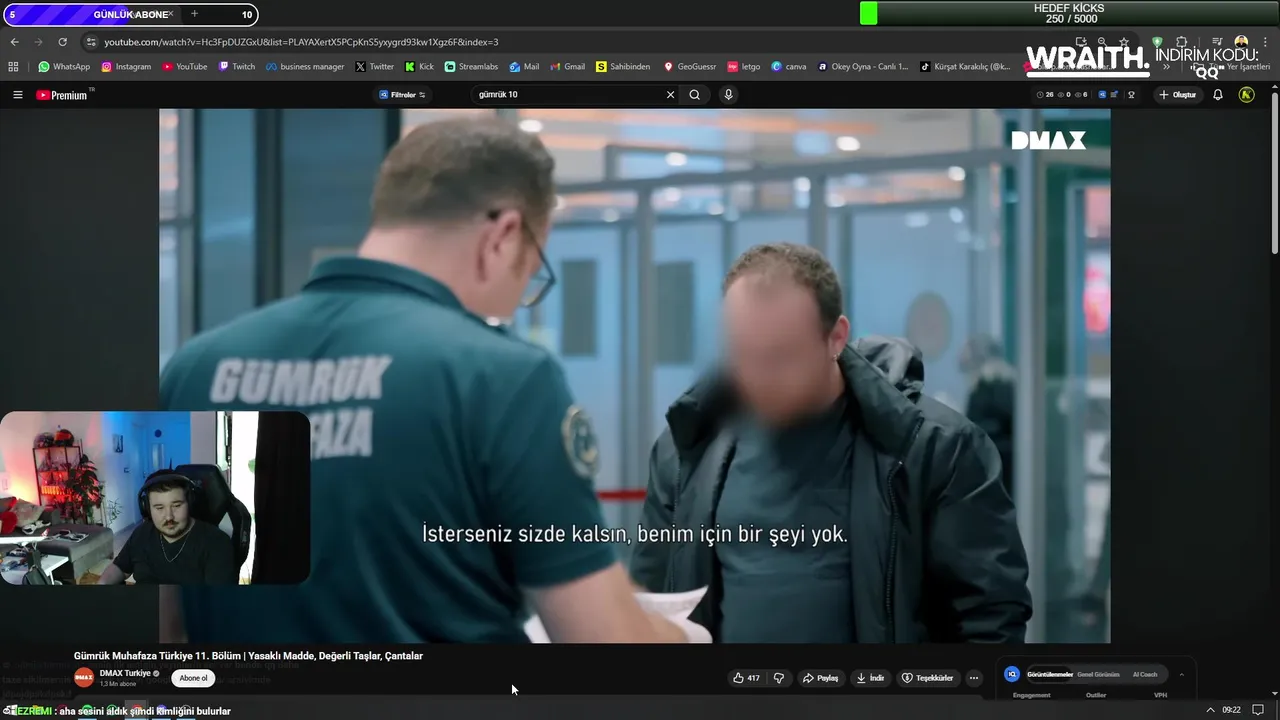This screenshot has height=720, width=1280.
Task: Open the DMAX Türkiye channel name
Action: pyautogui.click(x=125, y=673)
